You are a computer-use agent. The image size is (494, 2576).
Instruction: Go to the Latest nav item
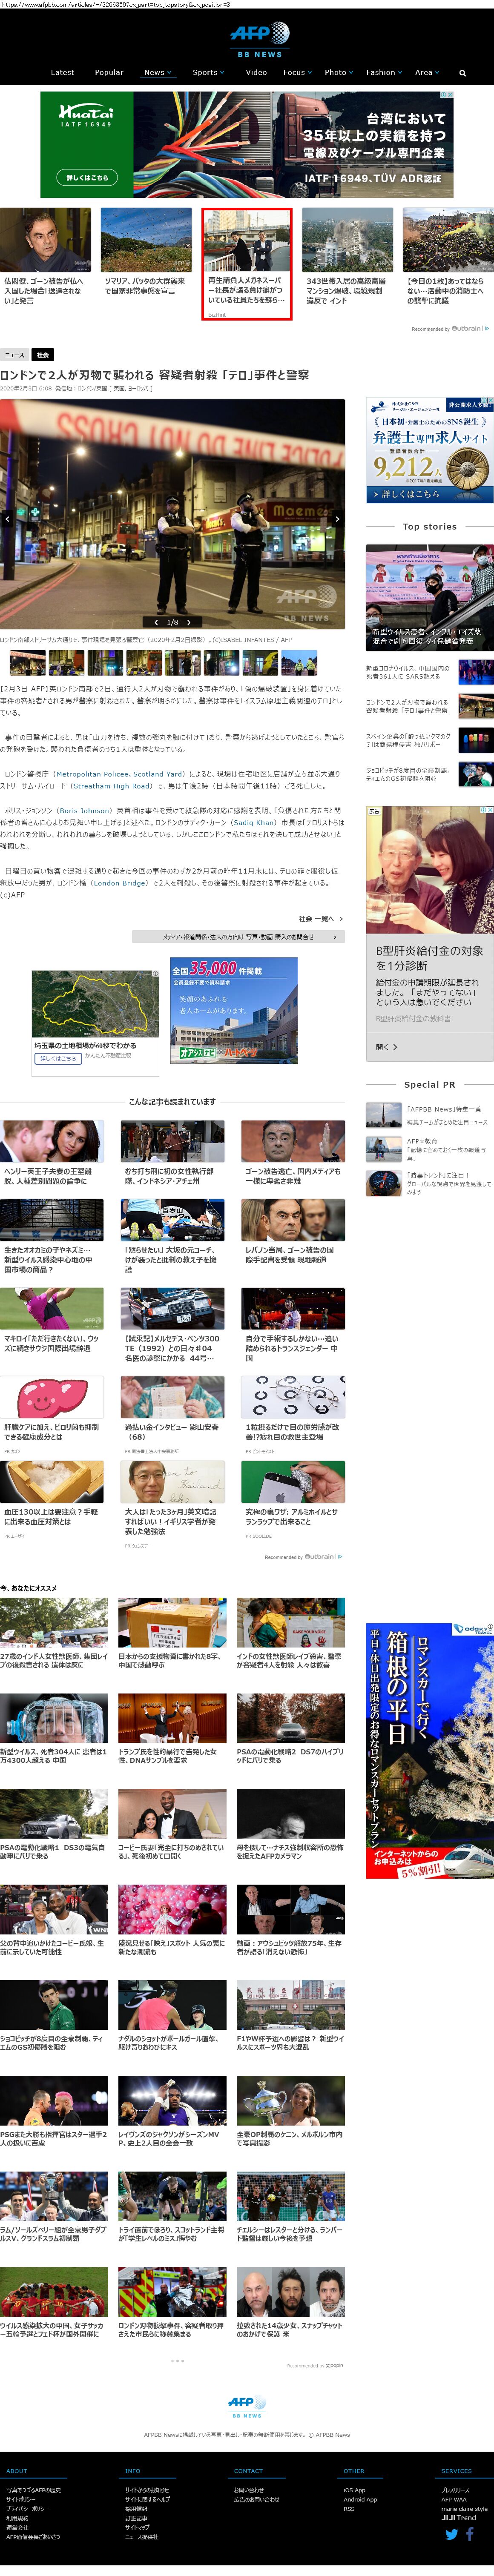[x=62, y=72]
